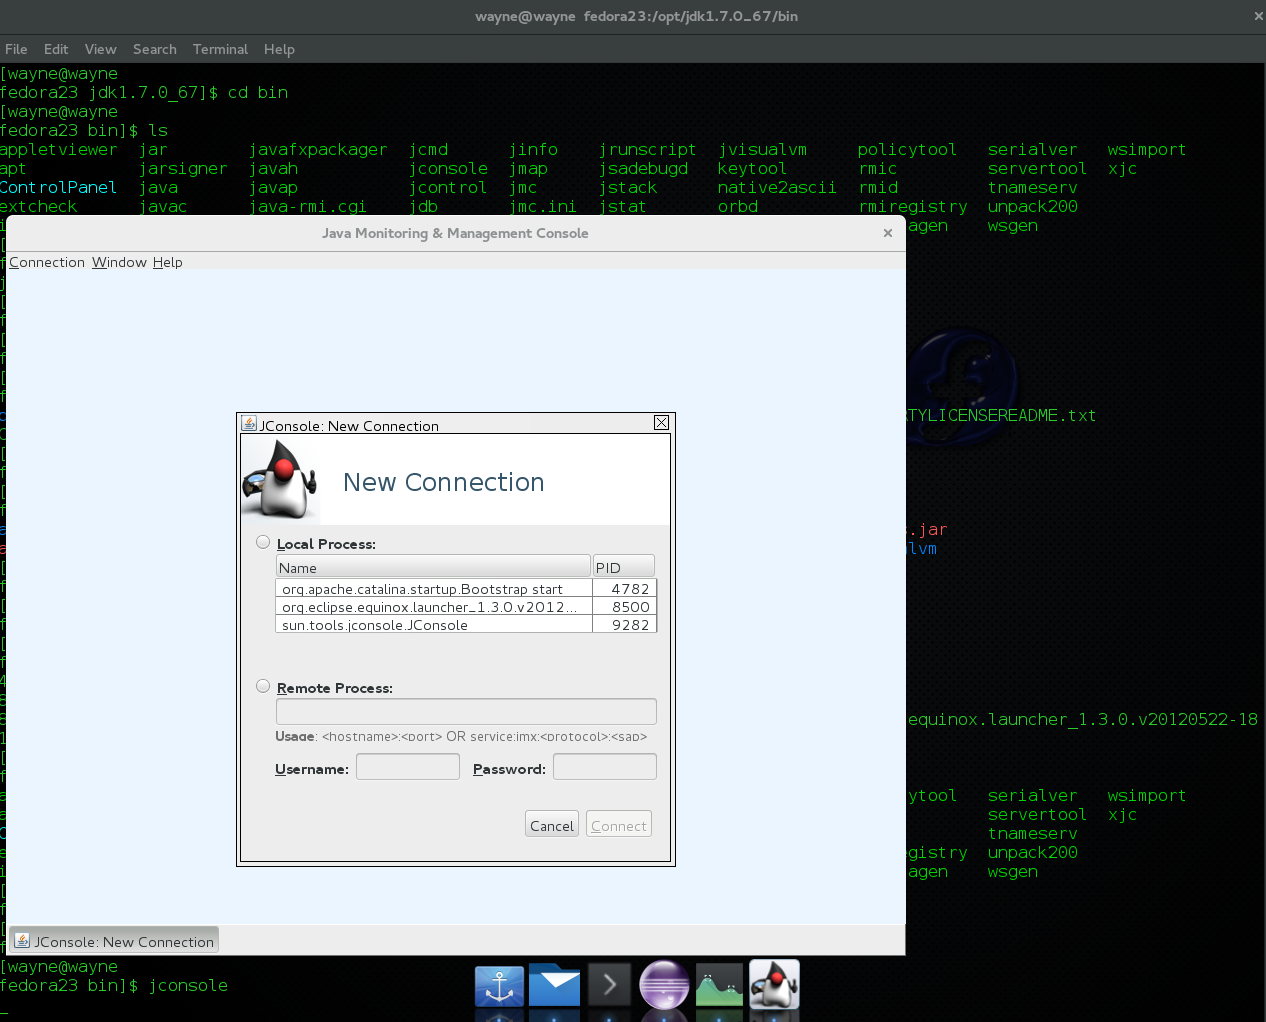Click the Java Duke icon in dock
The image size is (1266, 1022).
(x=774, y=986)
